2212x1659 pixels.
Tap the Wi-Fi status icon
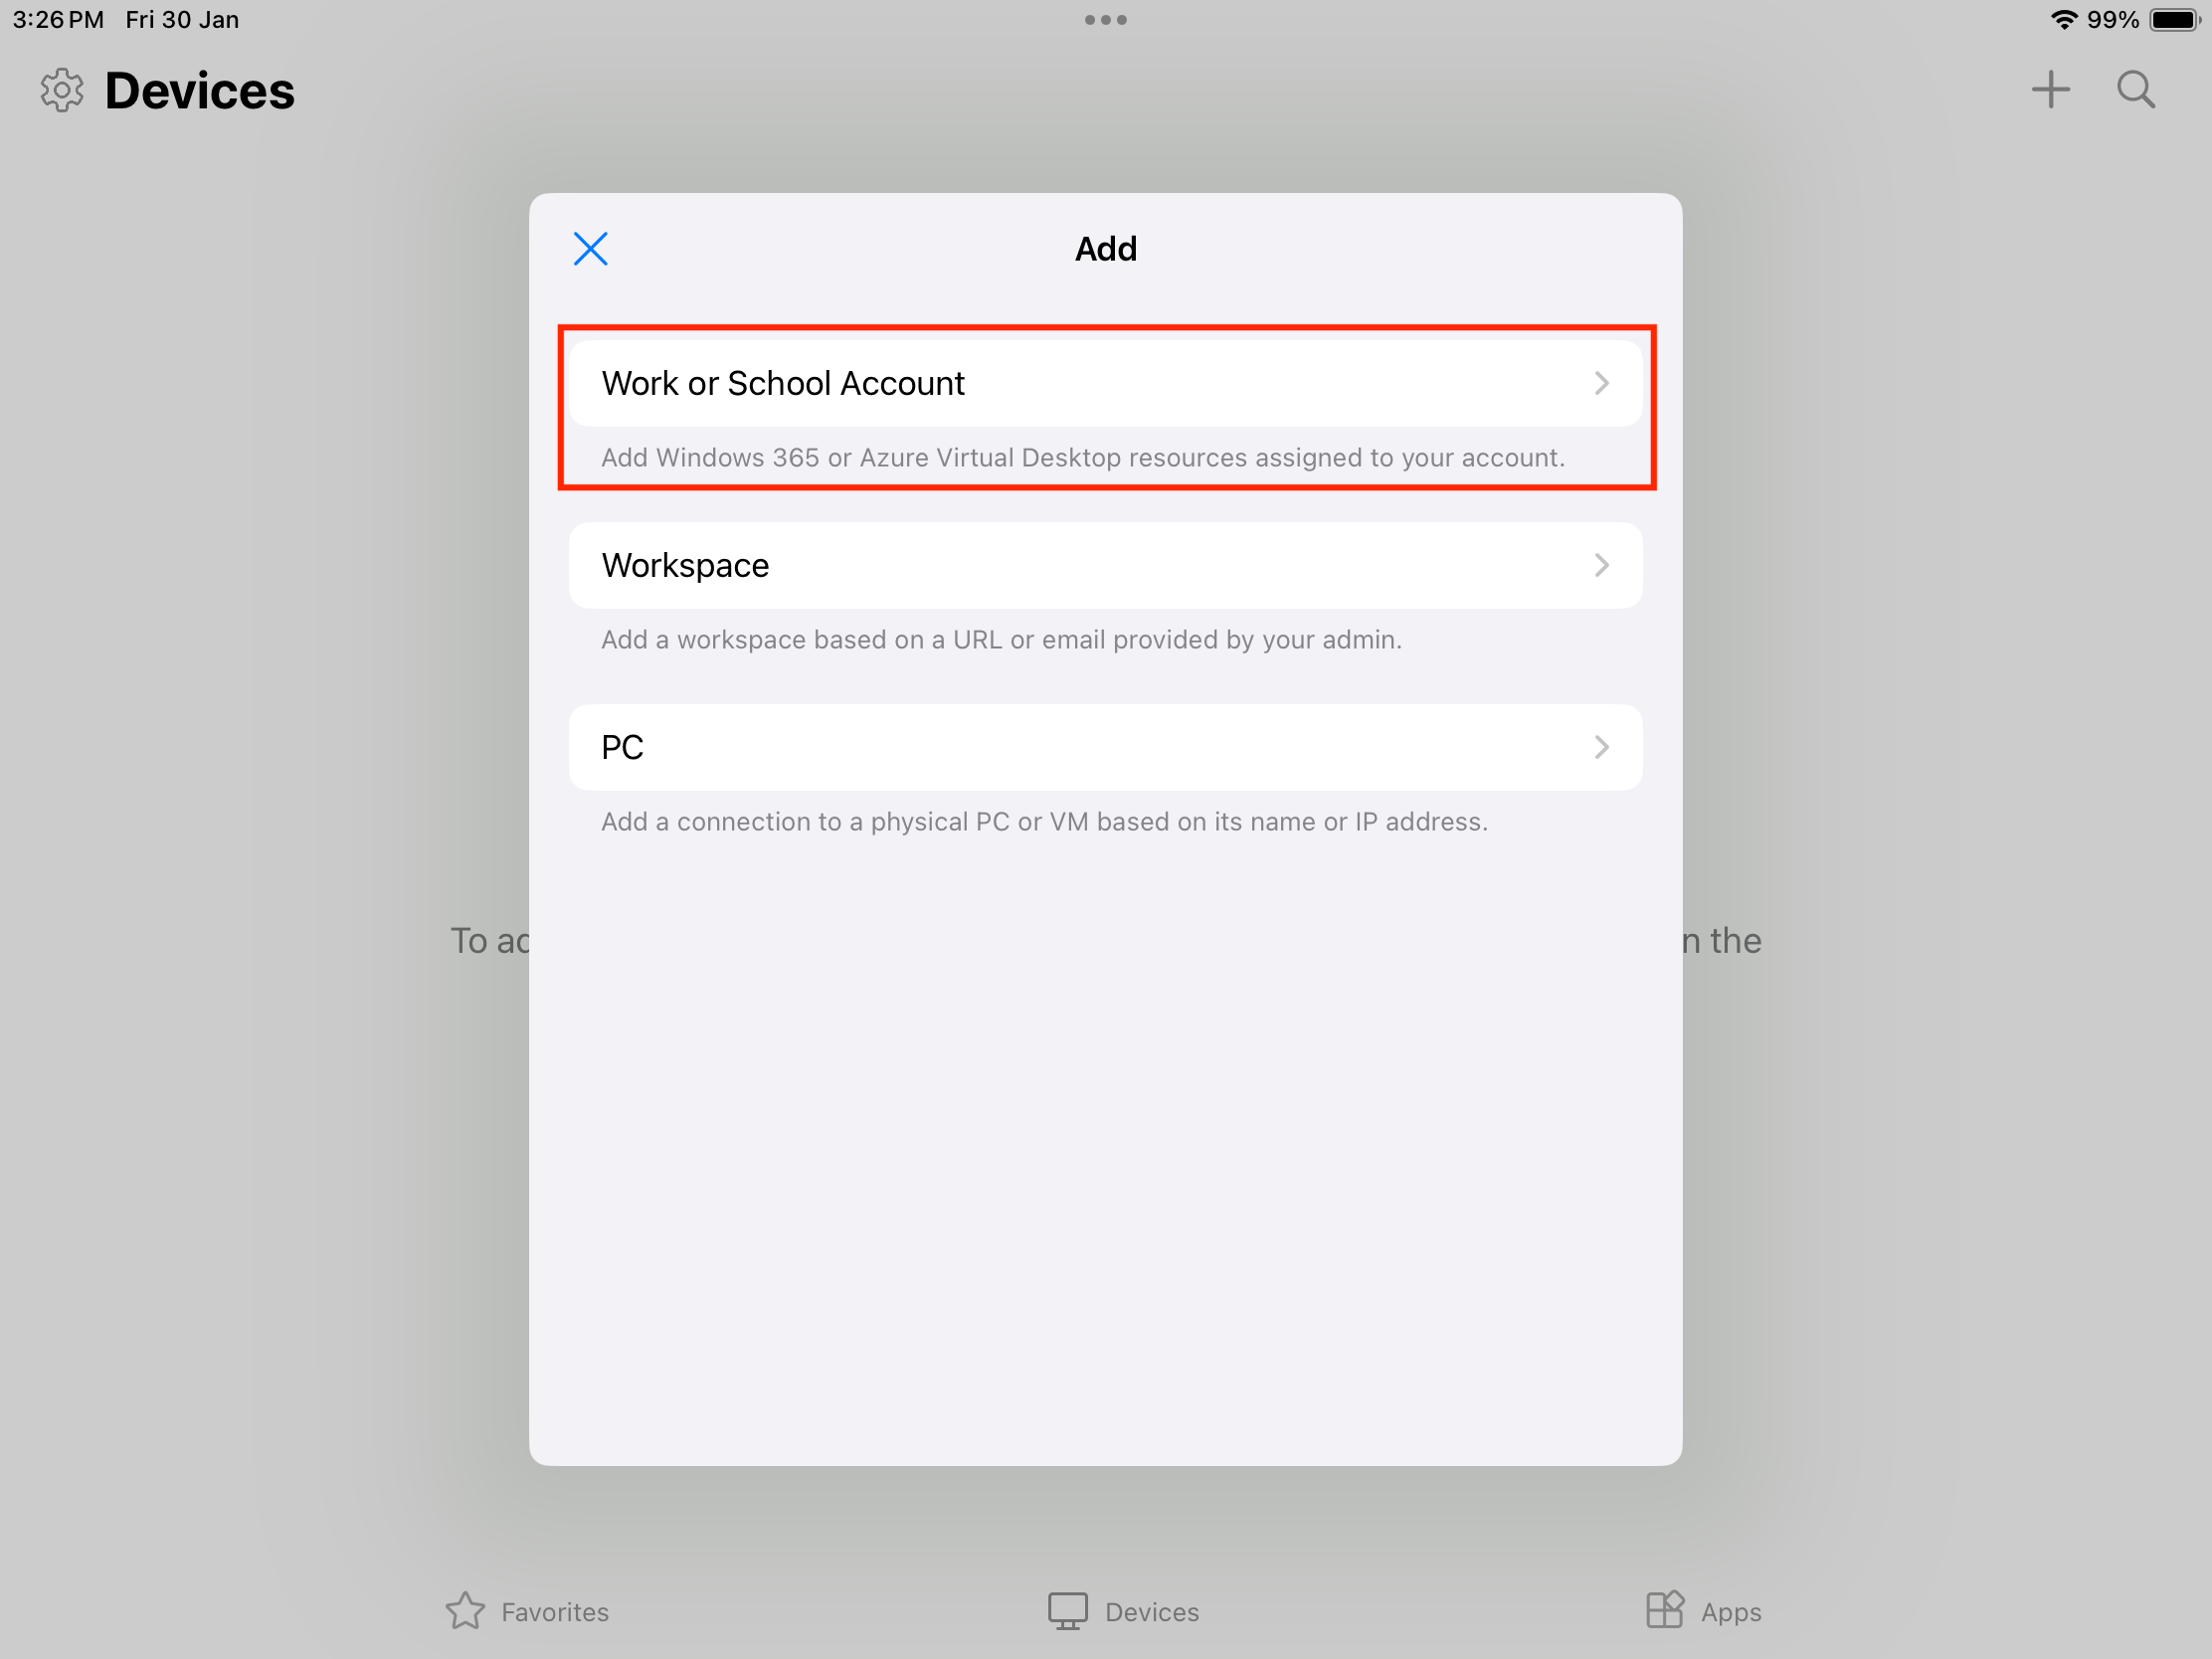tap(2064, 20)
